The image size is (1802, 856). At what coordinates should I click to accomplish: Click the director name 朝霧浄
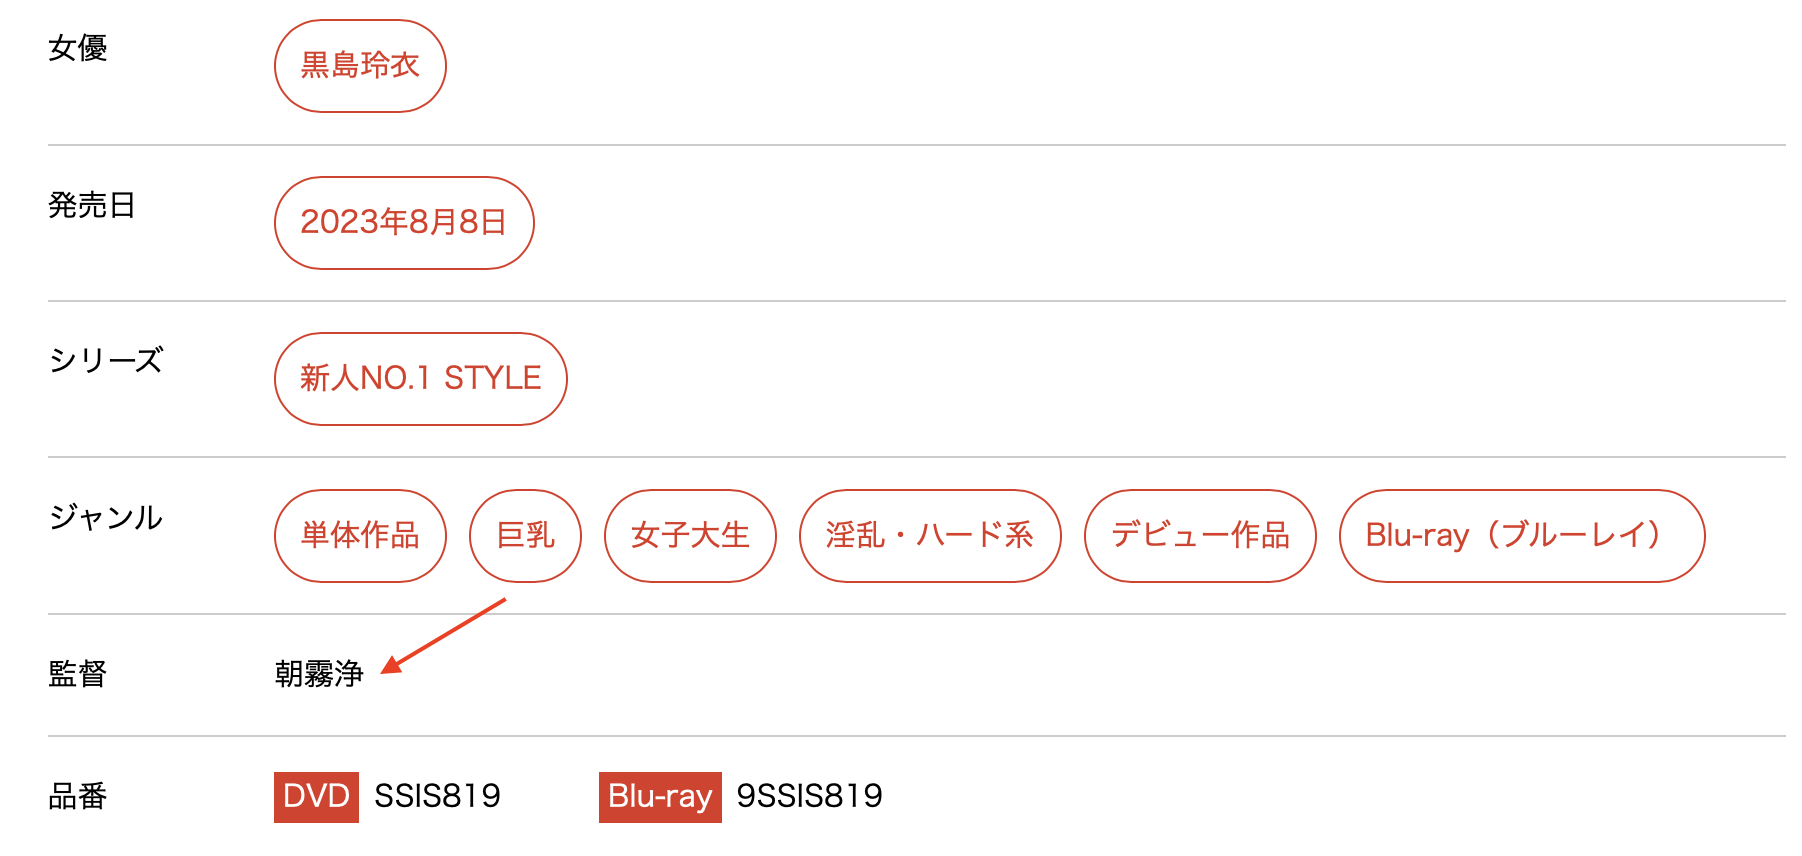319,674
